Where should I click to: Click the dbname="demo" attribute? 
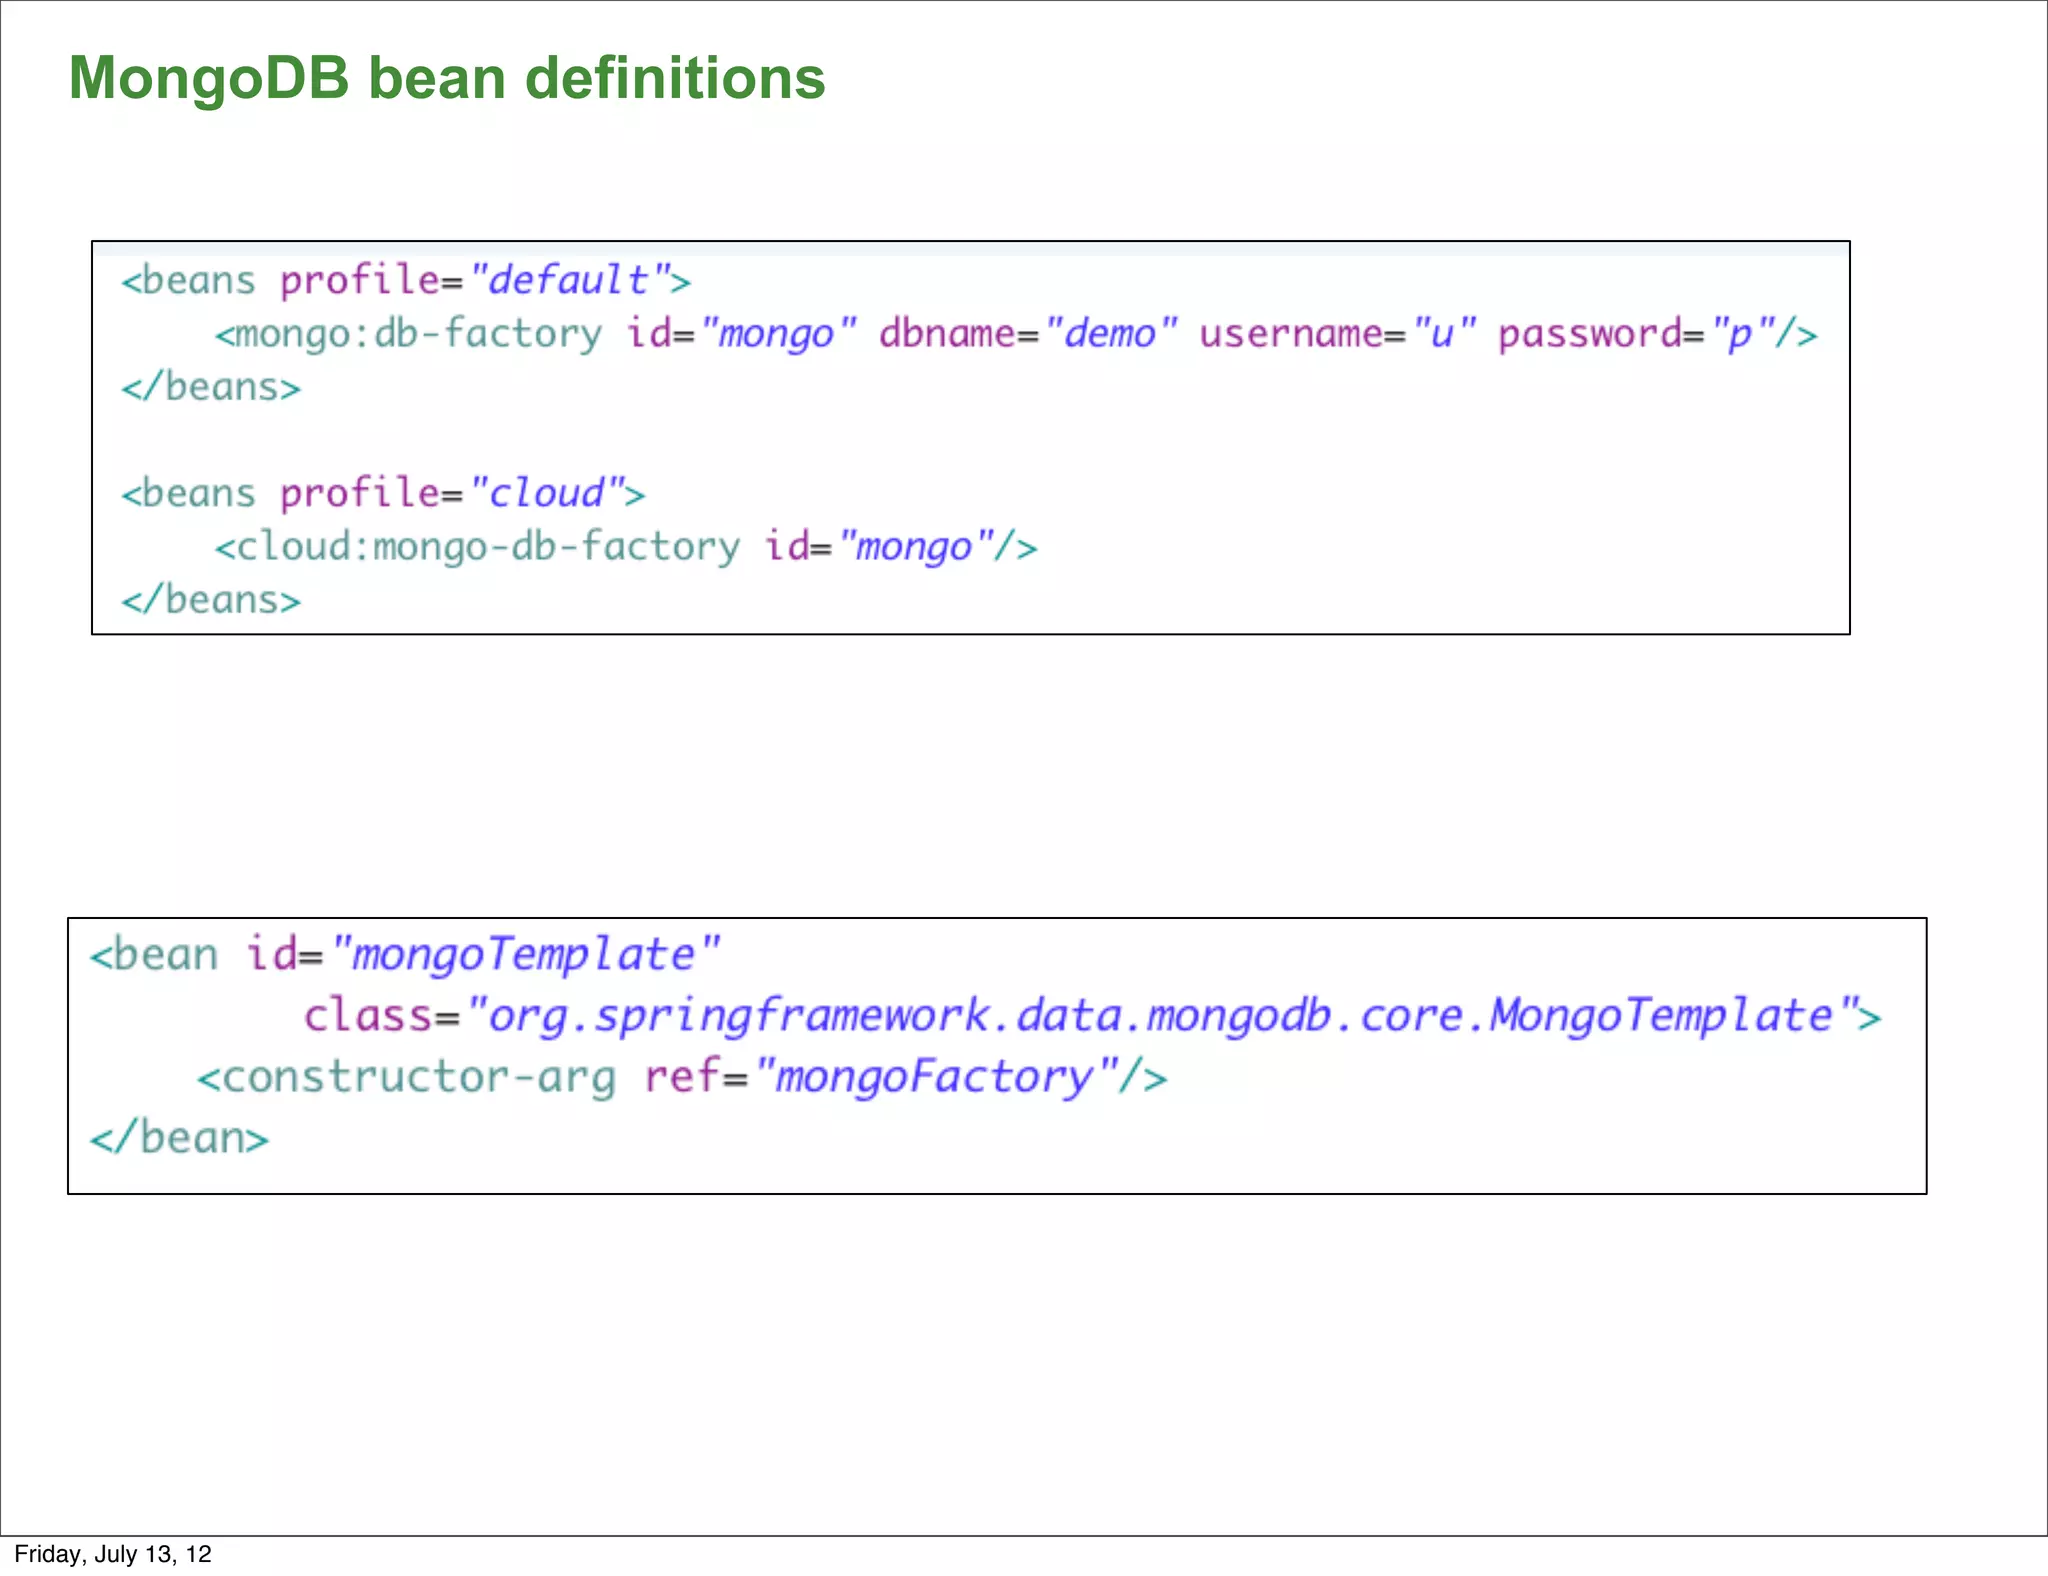pyautogui.click(x=1029, y=334)
